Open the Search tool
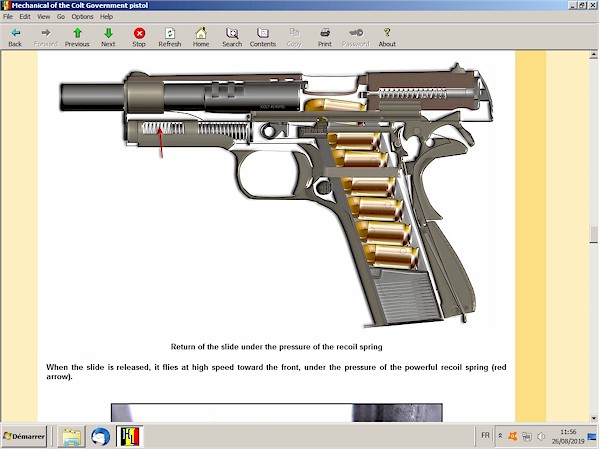The height and width of the screenshot is (450, 600). pyautogui.click(x=232, y=37)
